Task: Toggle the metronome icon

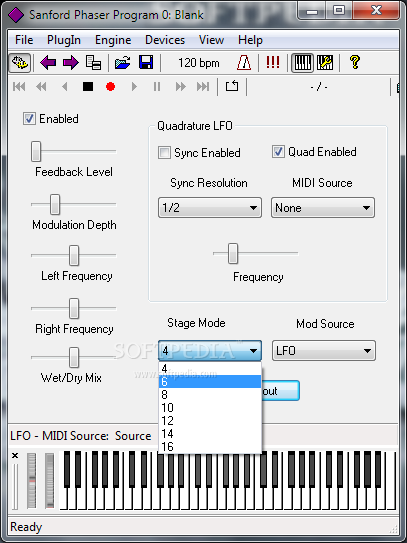Action: point(244,63)
